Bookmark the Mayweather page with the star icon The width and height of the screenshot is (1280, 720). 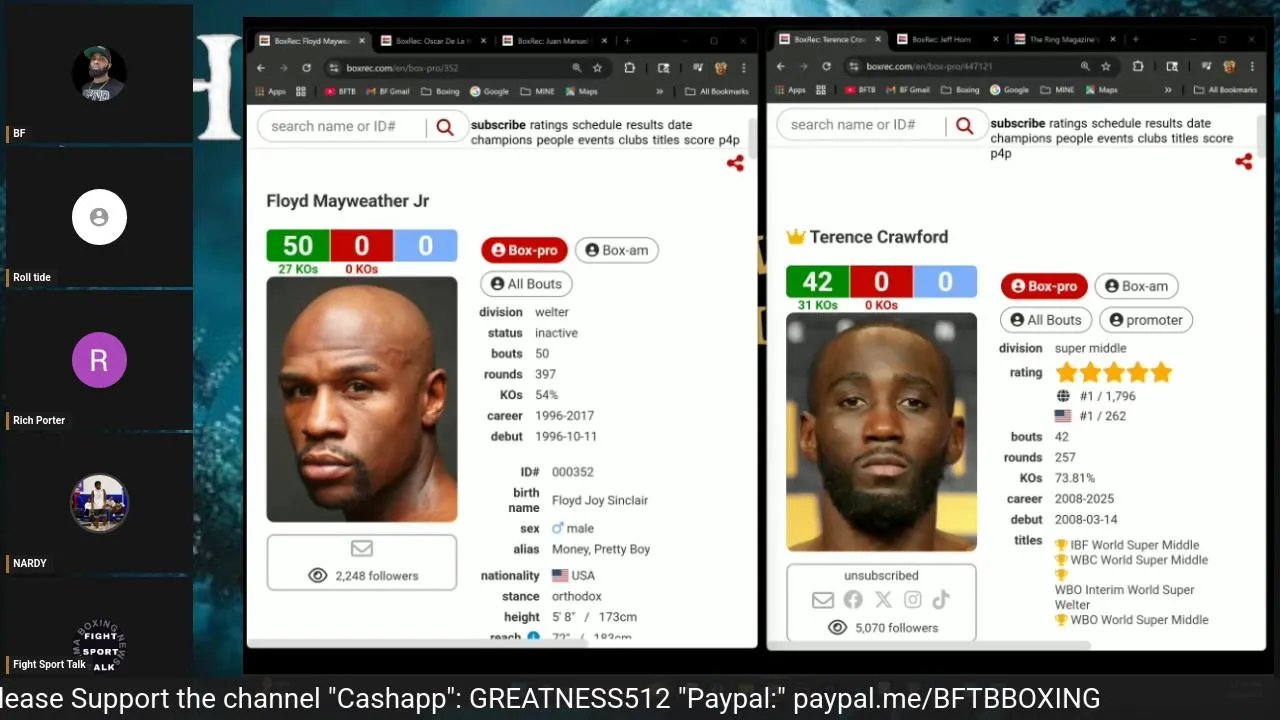[x=597, y=68]
